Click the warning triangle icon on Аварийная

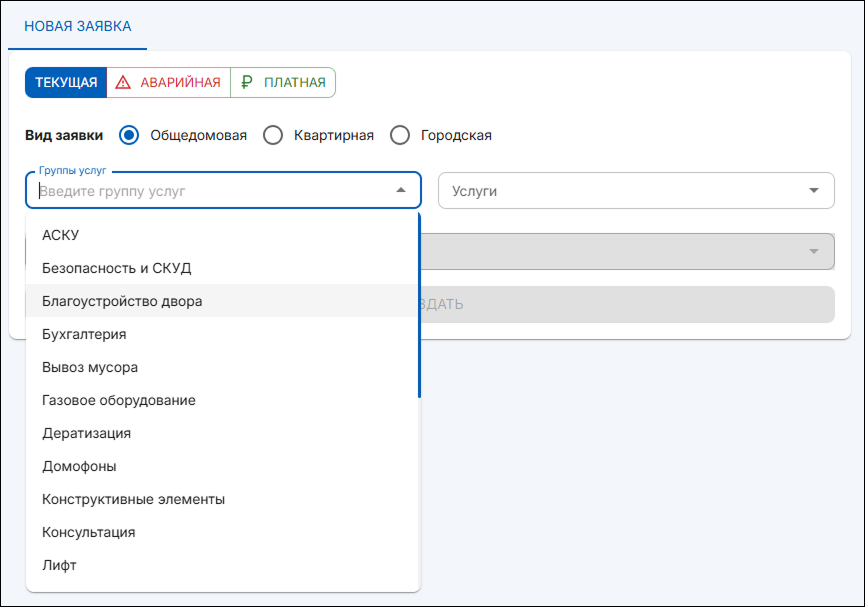click(x=124, y=83)
